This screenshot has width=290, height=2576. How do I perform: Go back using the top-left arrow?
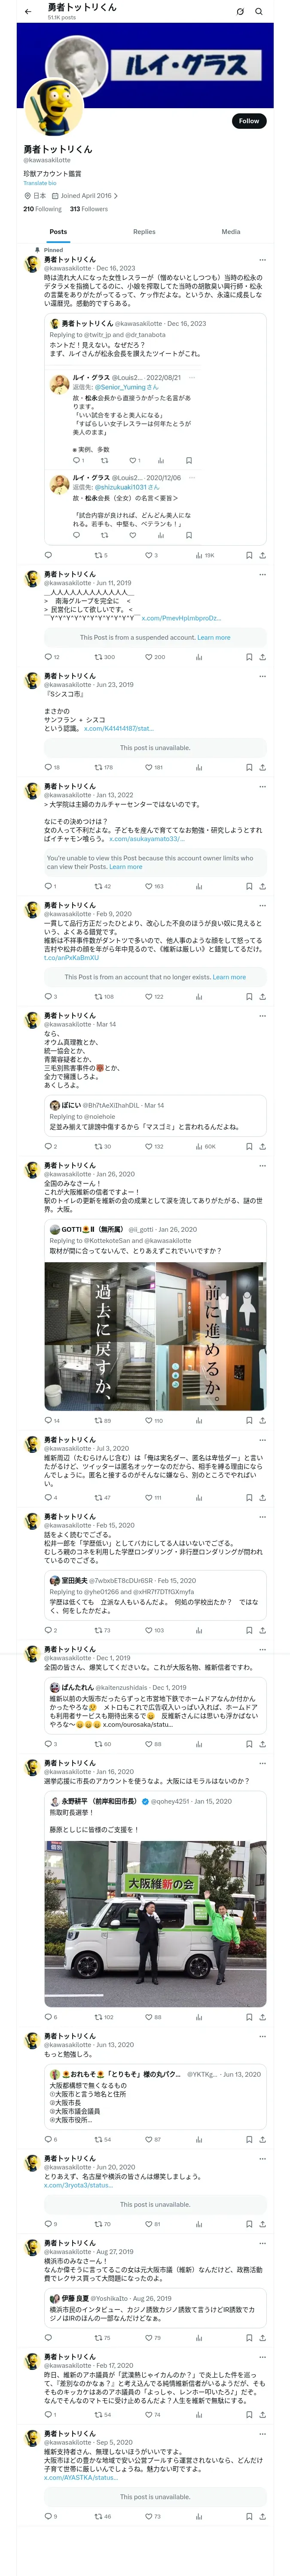tap(28, 11)
